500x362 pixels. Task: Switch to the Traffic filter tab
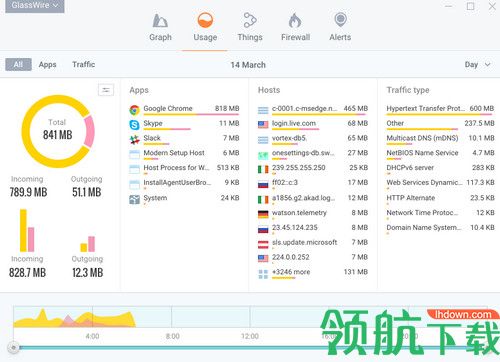point(84,64)
